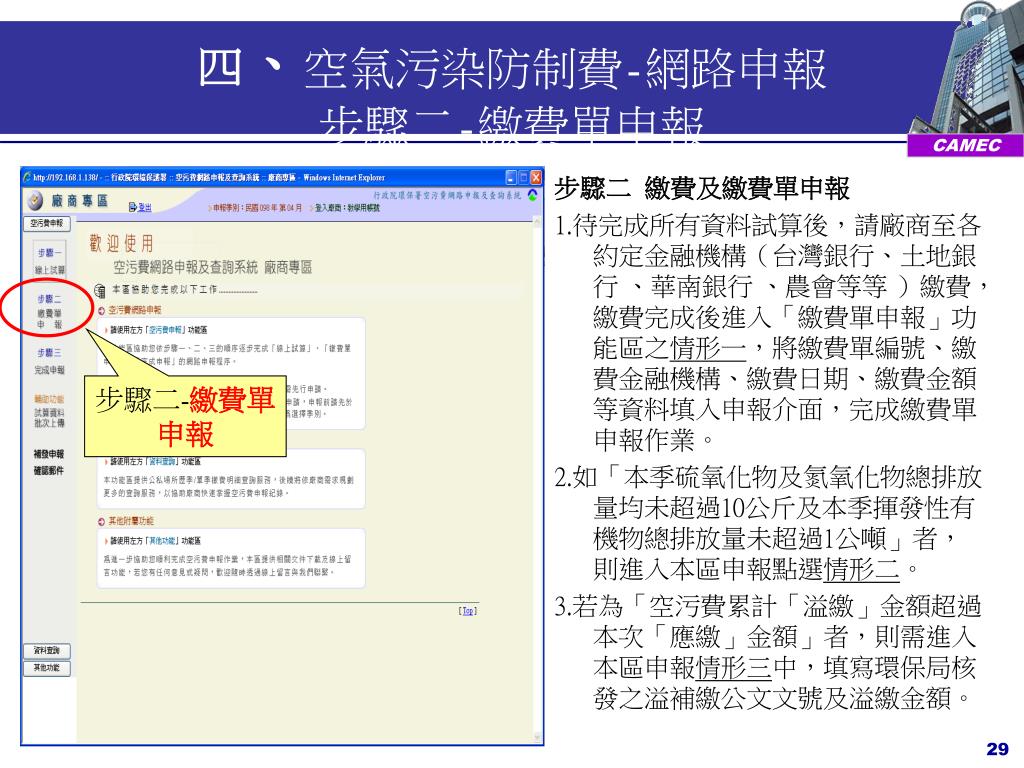This screenshot has height=768, width=1024.
Task: Open 試算資料批次上傳 helper function
Action: pos(50,418)
